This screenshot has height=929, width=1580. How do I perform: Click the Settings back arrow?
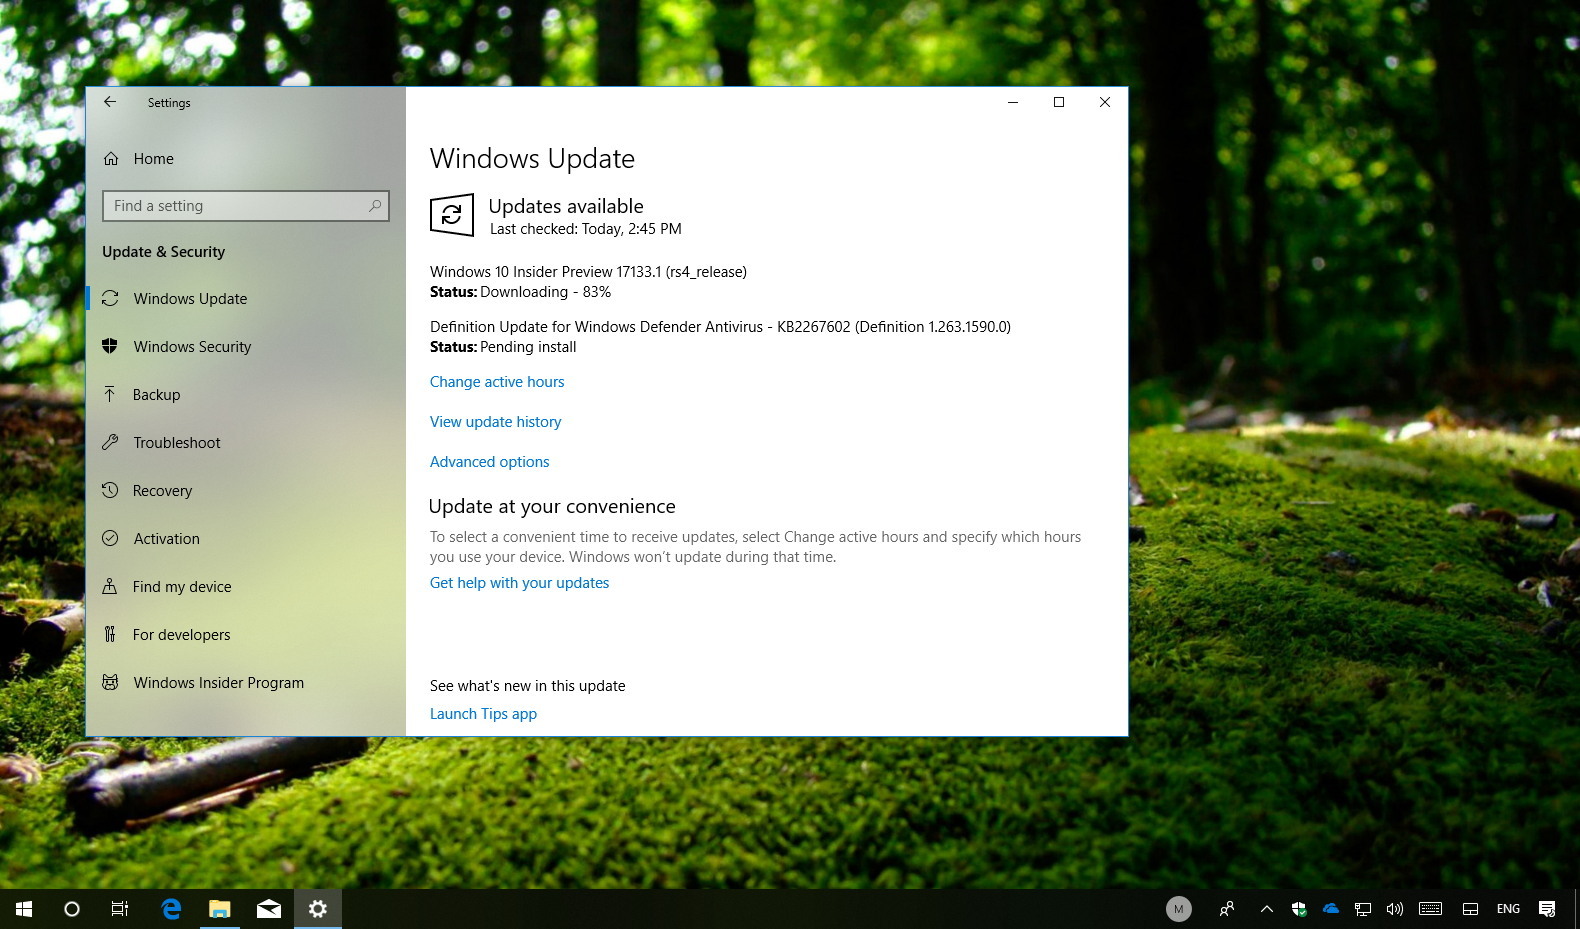110,102
